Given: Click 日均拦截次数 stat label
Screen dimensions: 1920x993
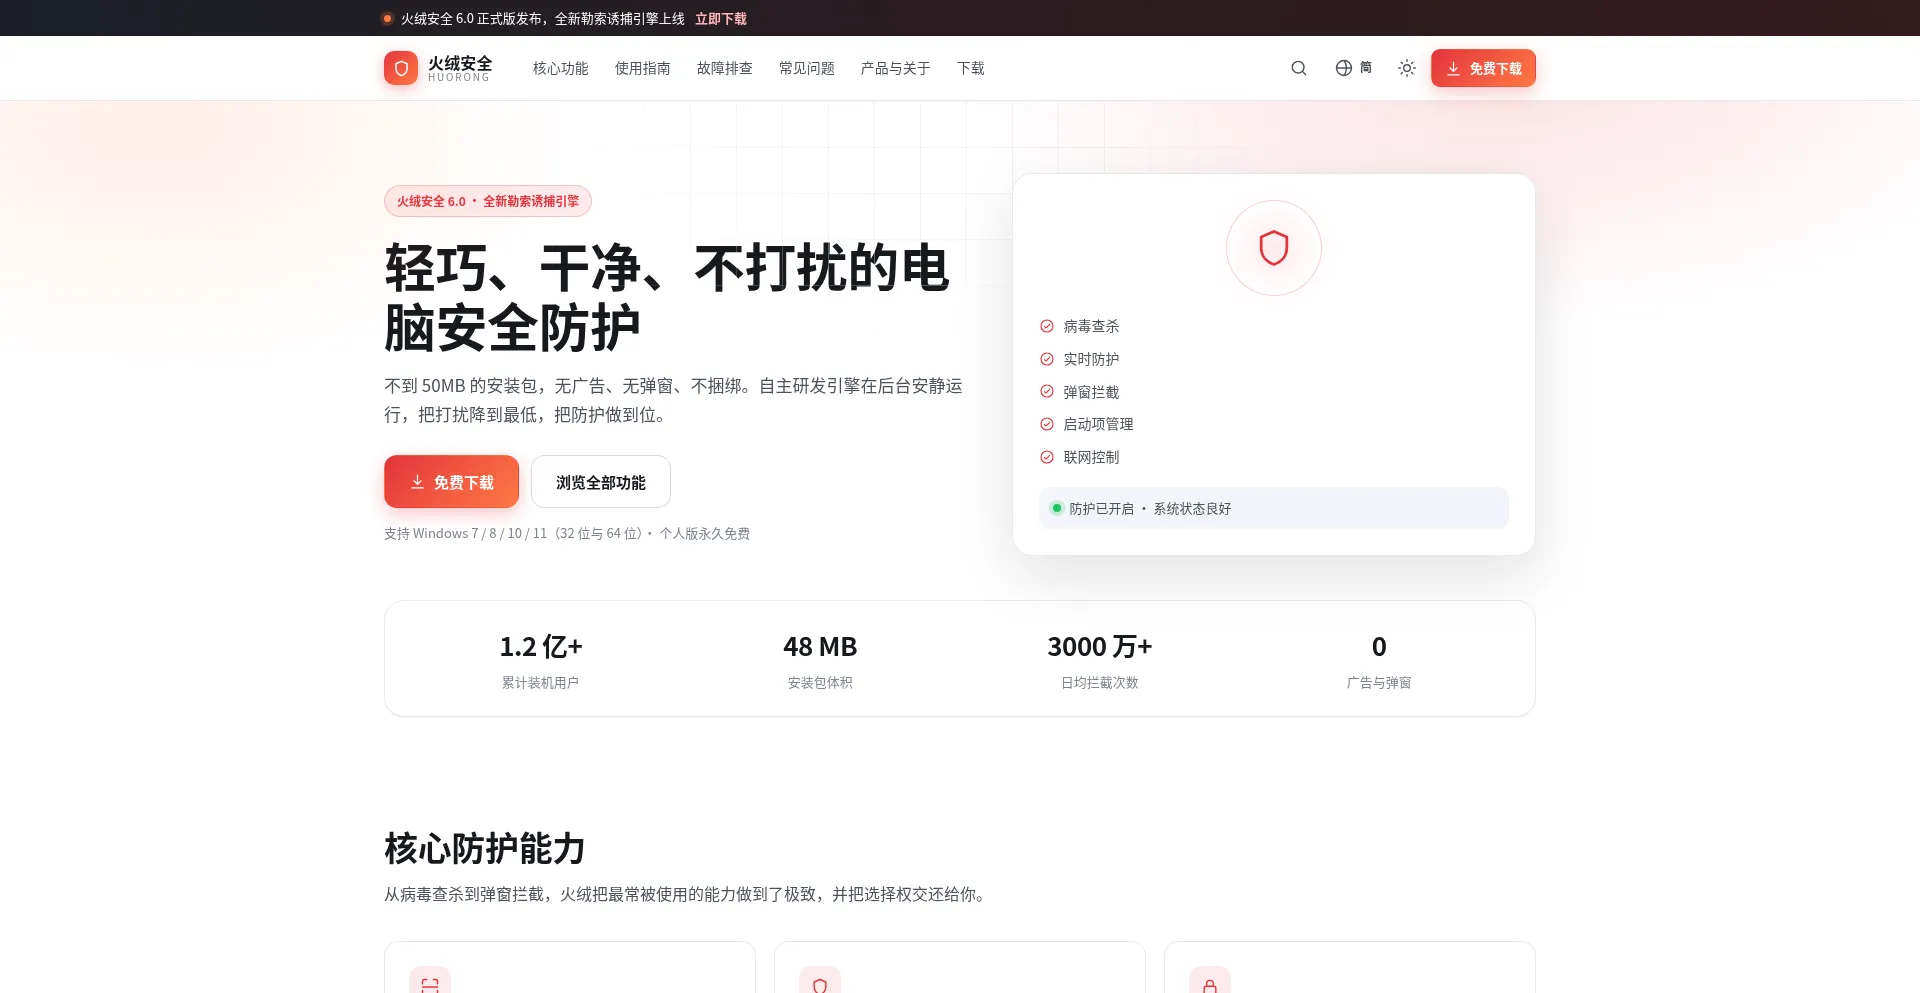Looking at the screenshot, I should (1100, 683).
